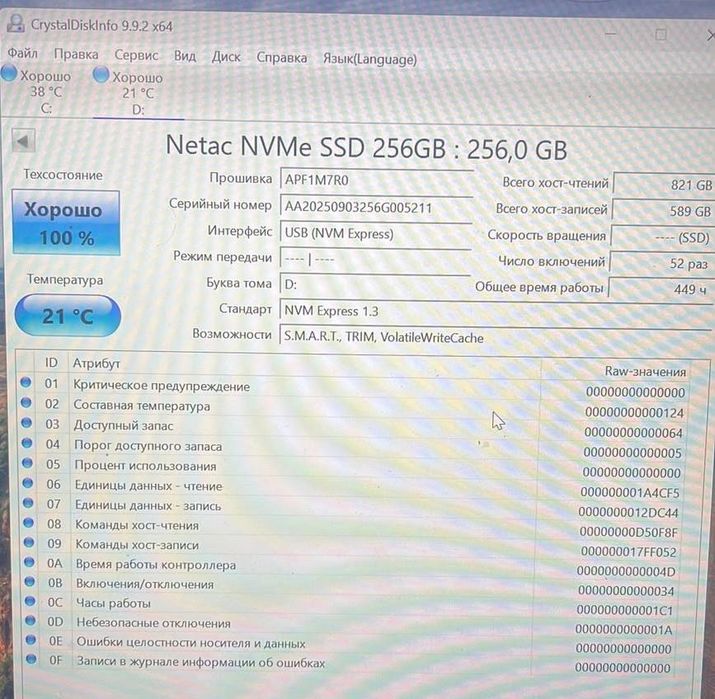Screen dimensions: 715x699
Task: Click the serial number field AA20250903256G005211
Action: [376, 207]
